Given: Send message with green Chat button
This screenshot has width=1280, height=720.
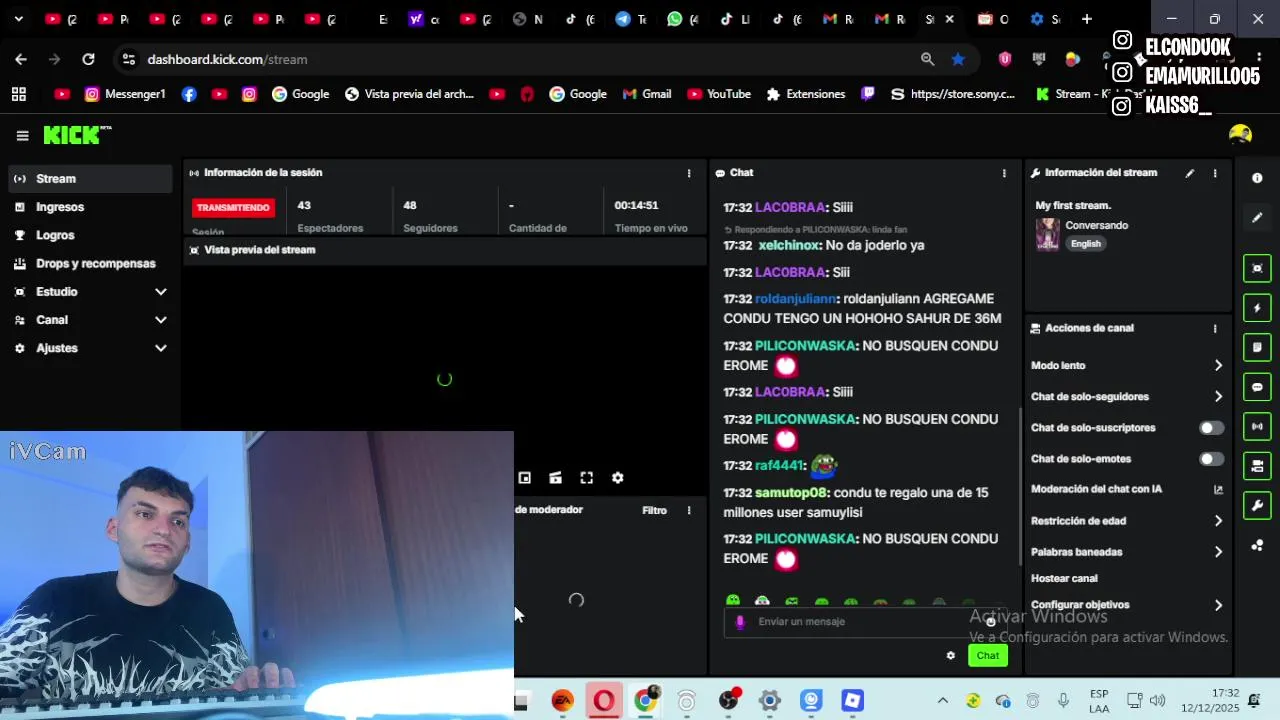Looking at the screenshot, I should (987, 656).
